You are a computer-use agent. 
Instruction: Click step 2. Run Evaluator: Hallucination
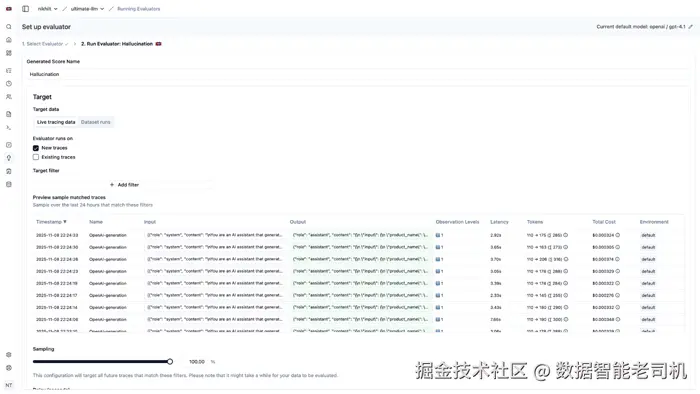pyautogui.click(x=117, y=44)
